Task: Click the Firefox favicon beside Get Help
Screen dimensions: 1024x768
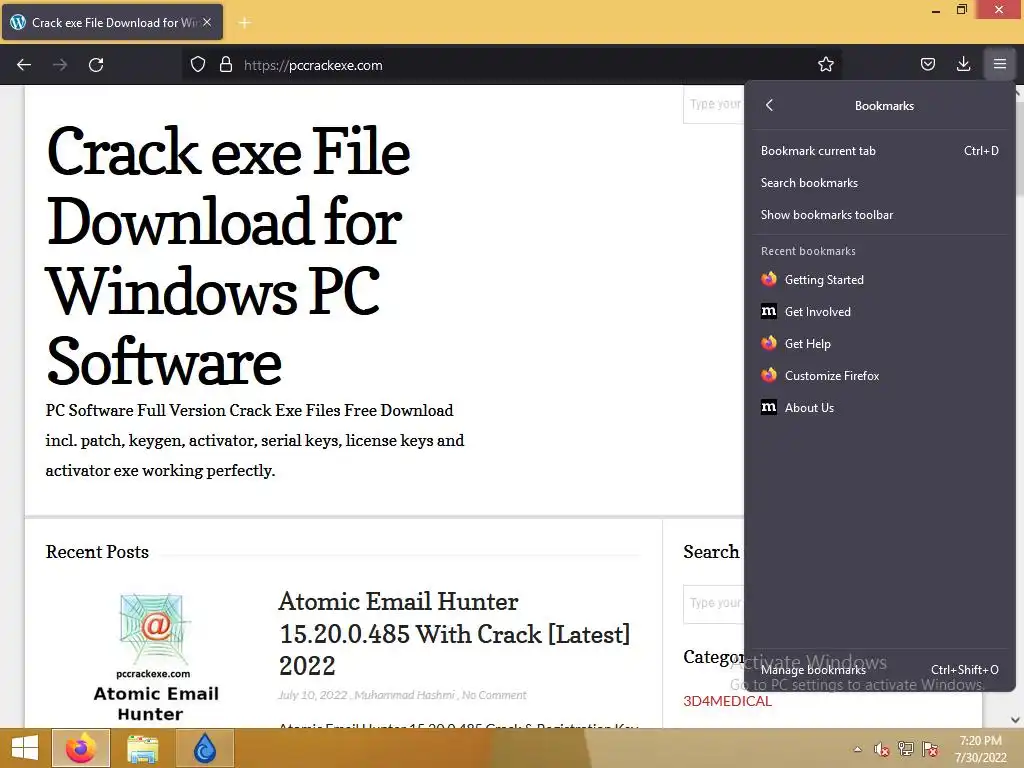Action: 769,344
